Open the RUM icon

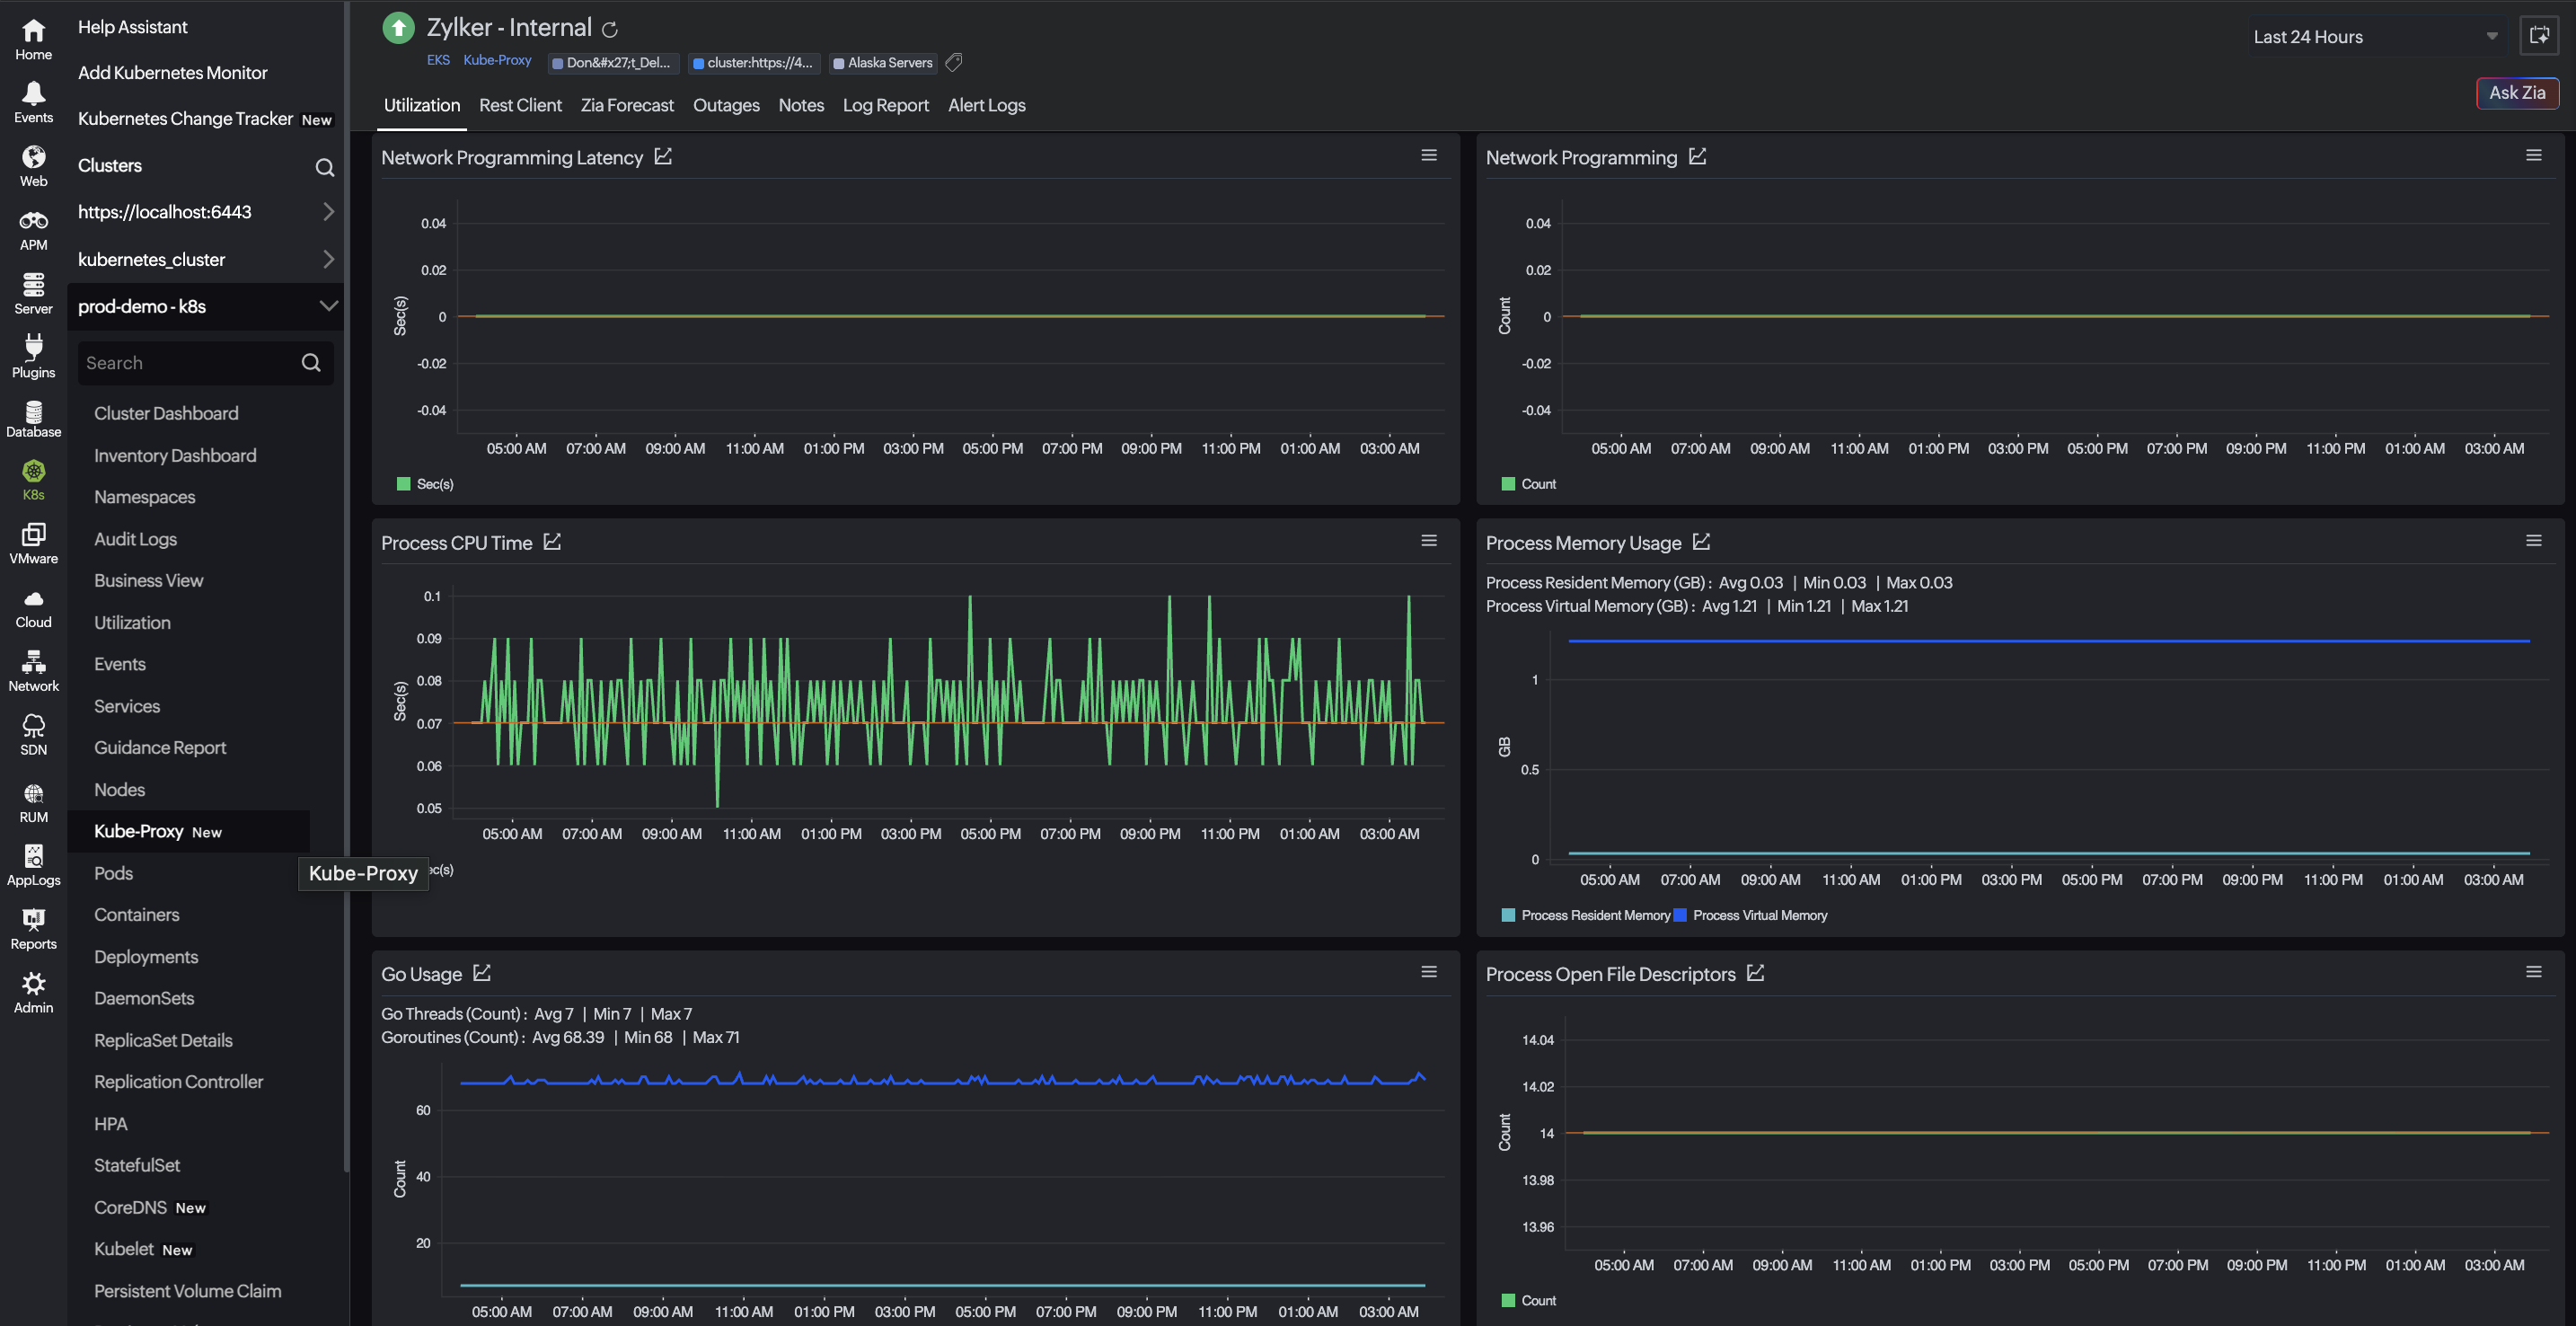pyautogui.click(x=33, y=794)
